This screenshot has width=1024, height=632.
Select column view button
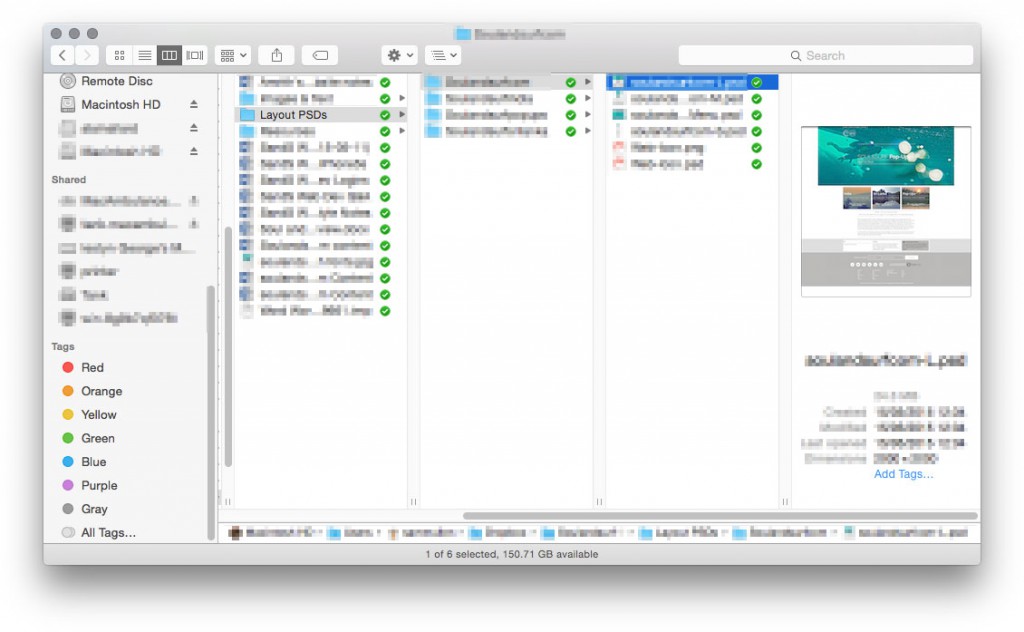pos(169,55)
